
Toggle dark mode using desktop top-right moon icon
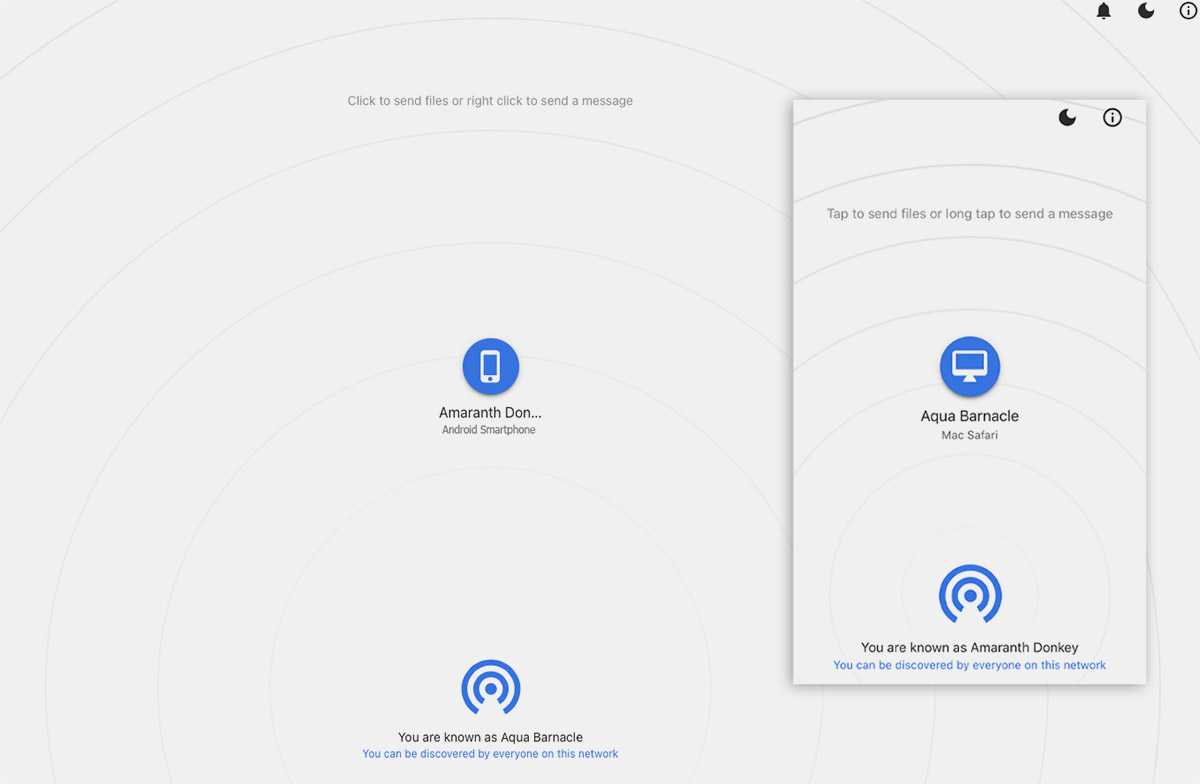(1146, 11)
